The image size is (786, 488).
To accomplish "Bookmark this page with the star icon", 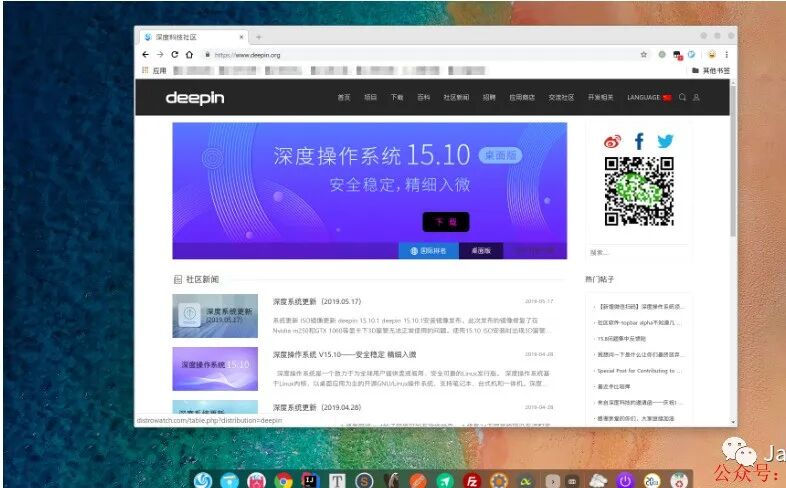I will [x=644, y=55].
